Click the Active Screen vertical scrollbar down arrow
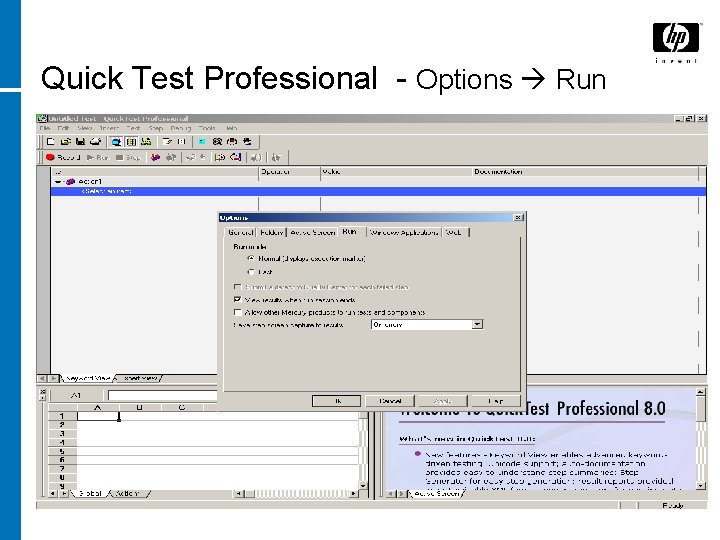 point(701,485)
